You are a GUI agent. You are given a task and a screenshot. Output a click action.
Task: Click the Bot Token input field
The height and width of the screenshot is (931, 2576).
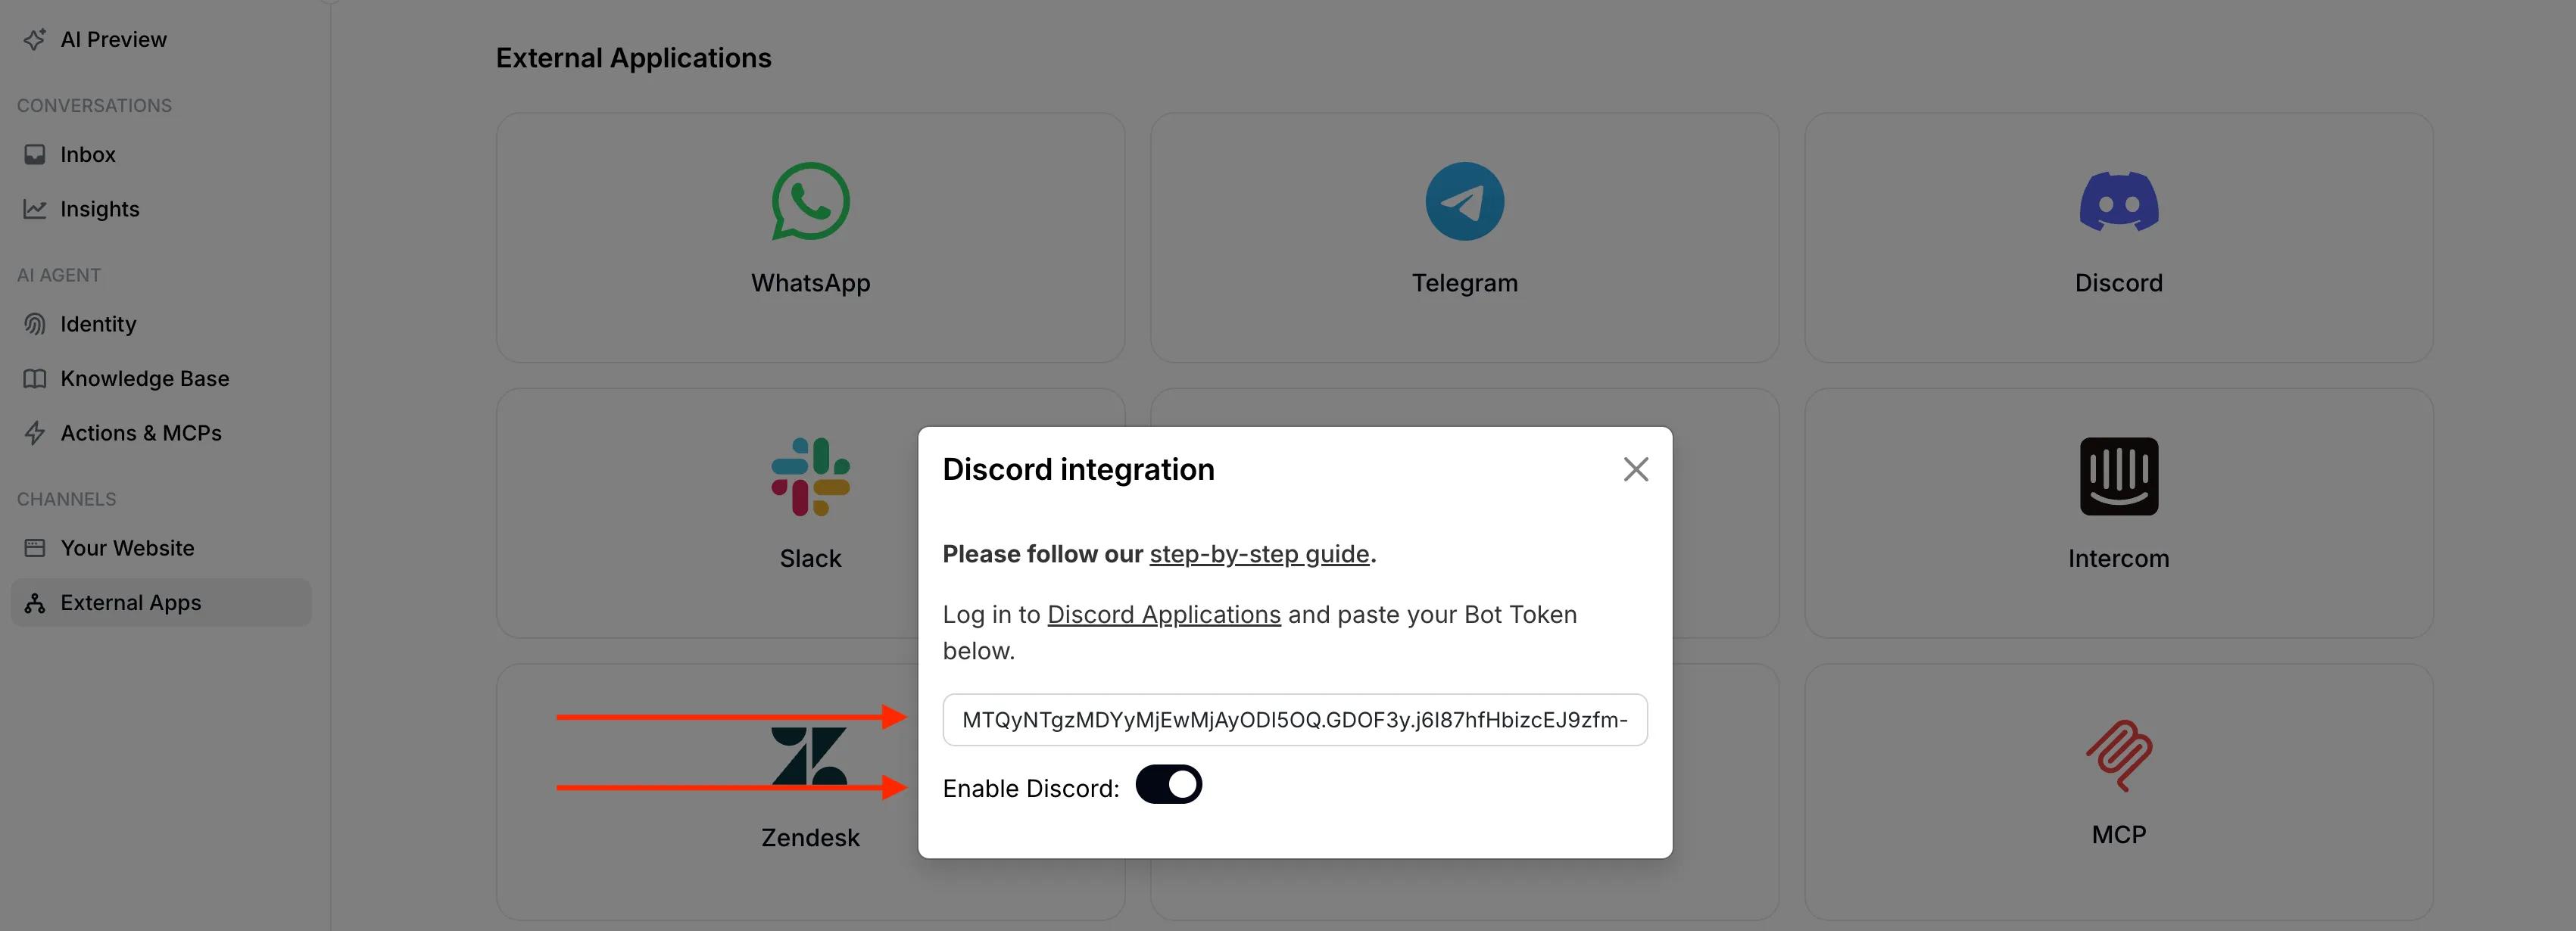[x=1294, y=719]
